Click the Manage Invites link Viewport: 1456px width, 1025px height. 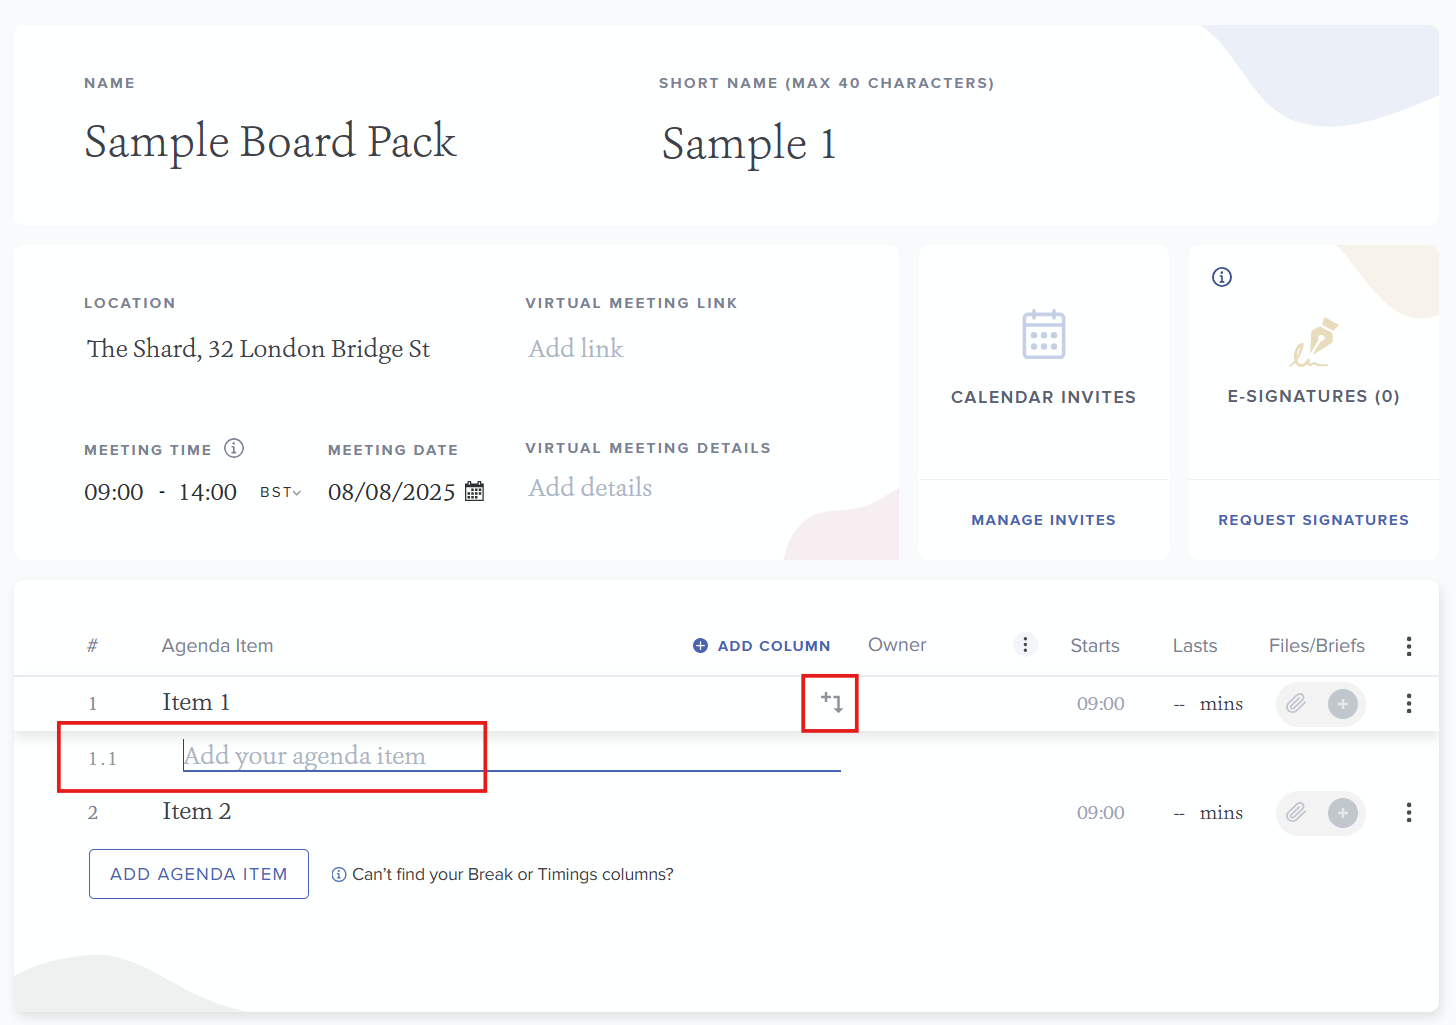tap(1043, 520)
